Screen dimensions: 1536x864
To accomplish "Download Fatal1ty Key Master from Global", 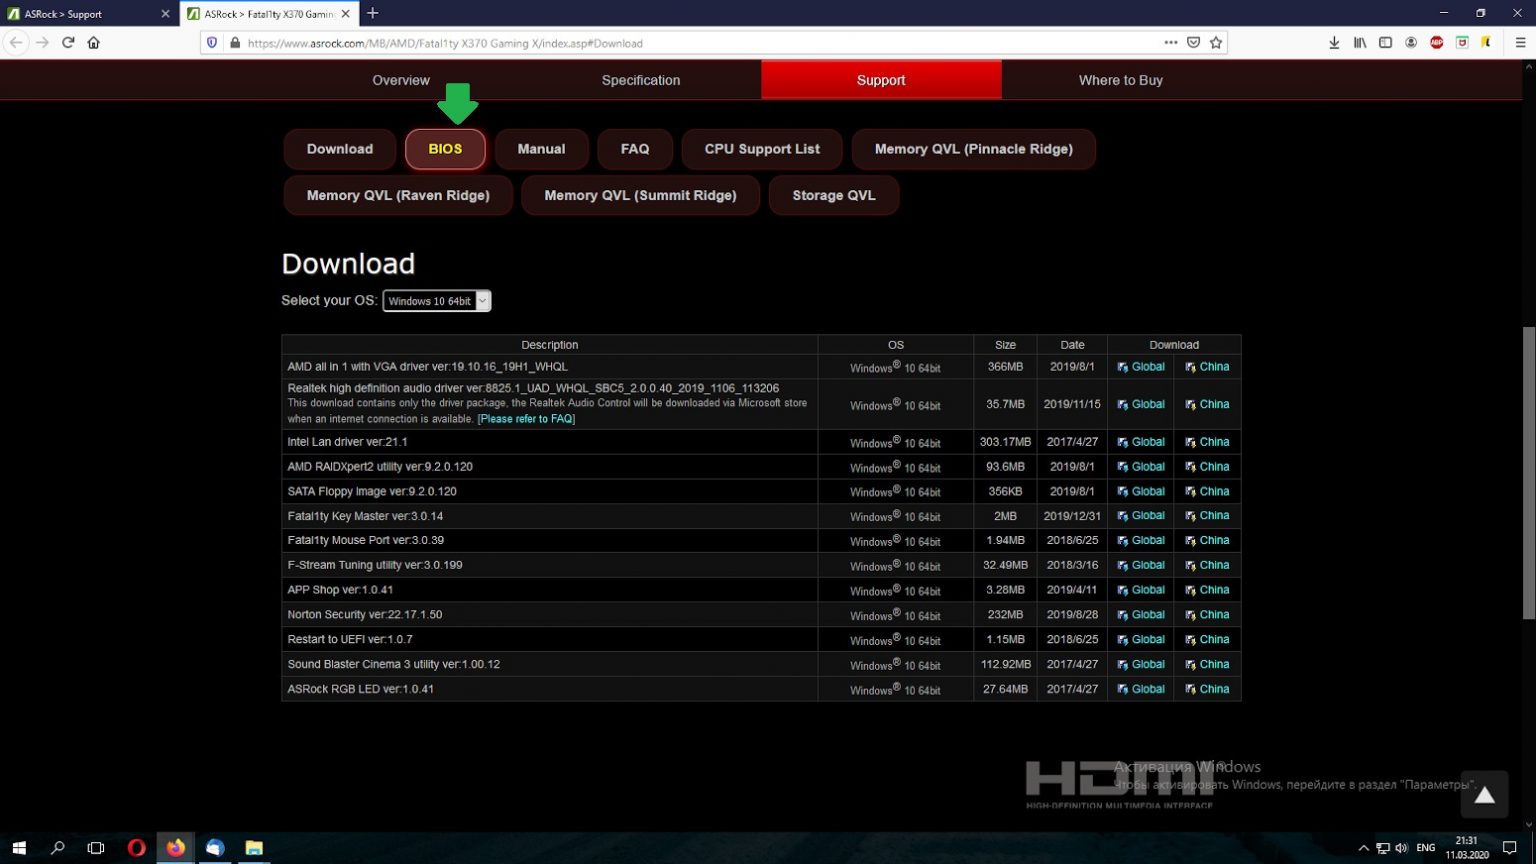I will pos(1141,516).
